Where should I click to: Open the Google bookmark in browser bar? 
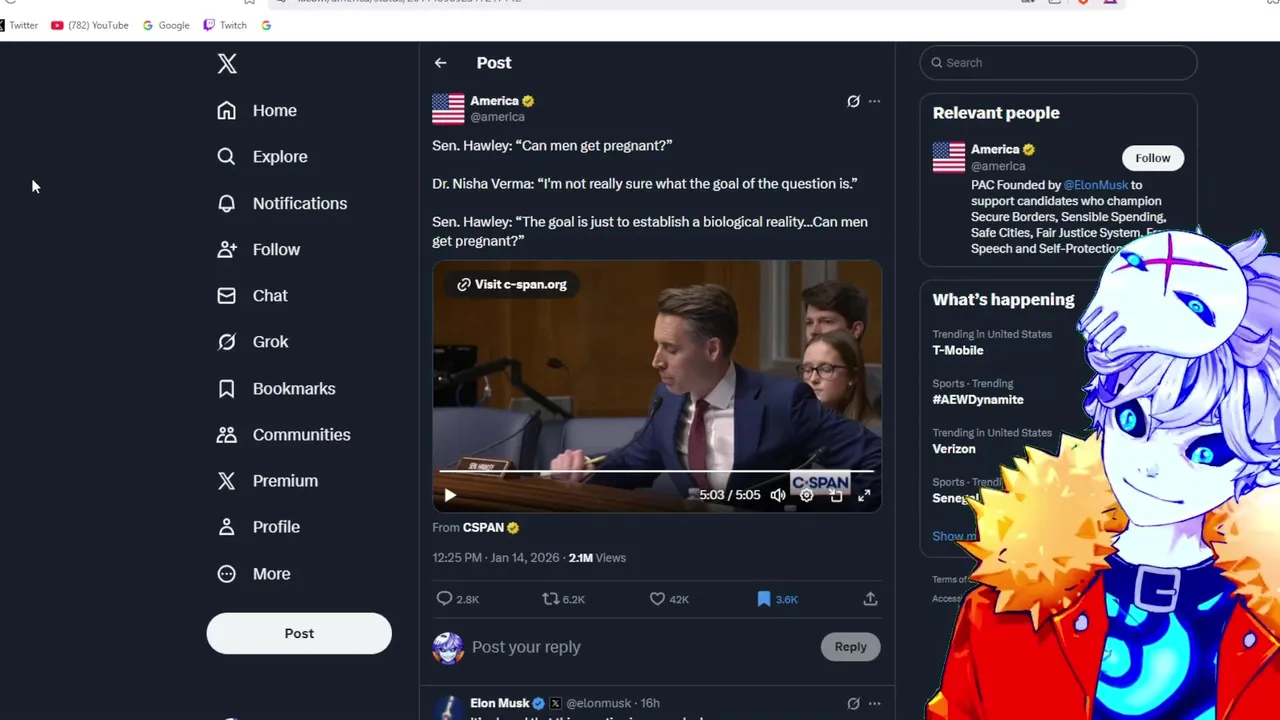(x=166, y=25)
